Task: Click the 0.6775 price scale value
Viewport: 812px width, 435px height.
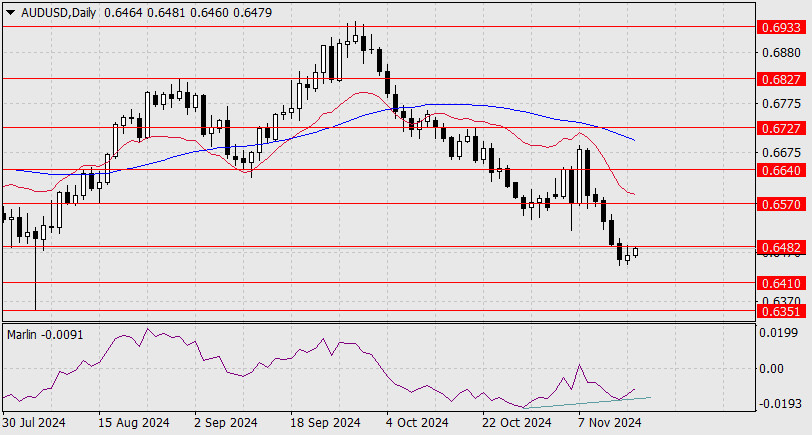Action: click(781, 104)
